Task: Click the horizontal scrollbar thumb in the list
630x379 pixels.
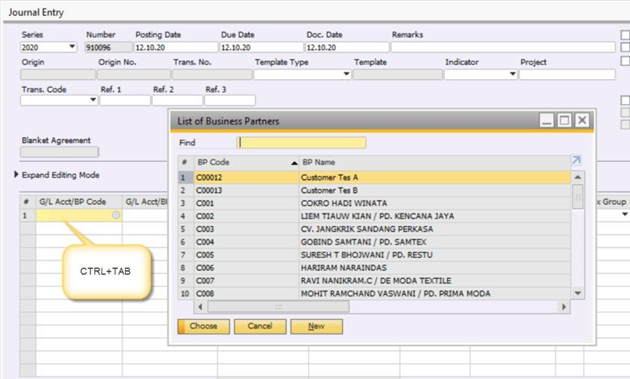Action: pos(278,307)
